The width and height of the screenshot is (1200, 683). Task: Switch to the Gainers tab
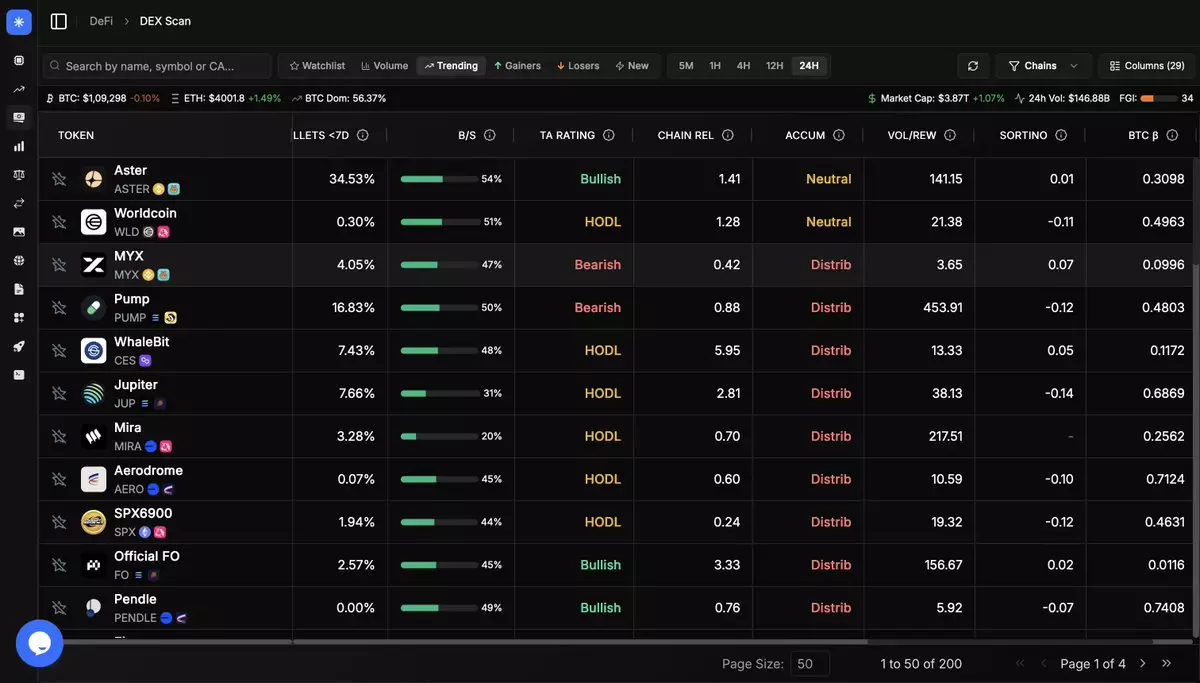pyautogui.click(x=517, y=66)
